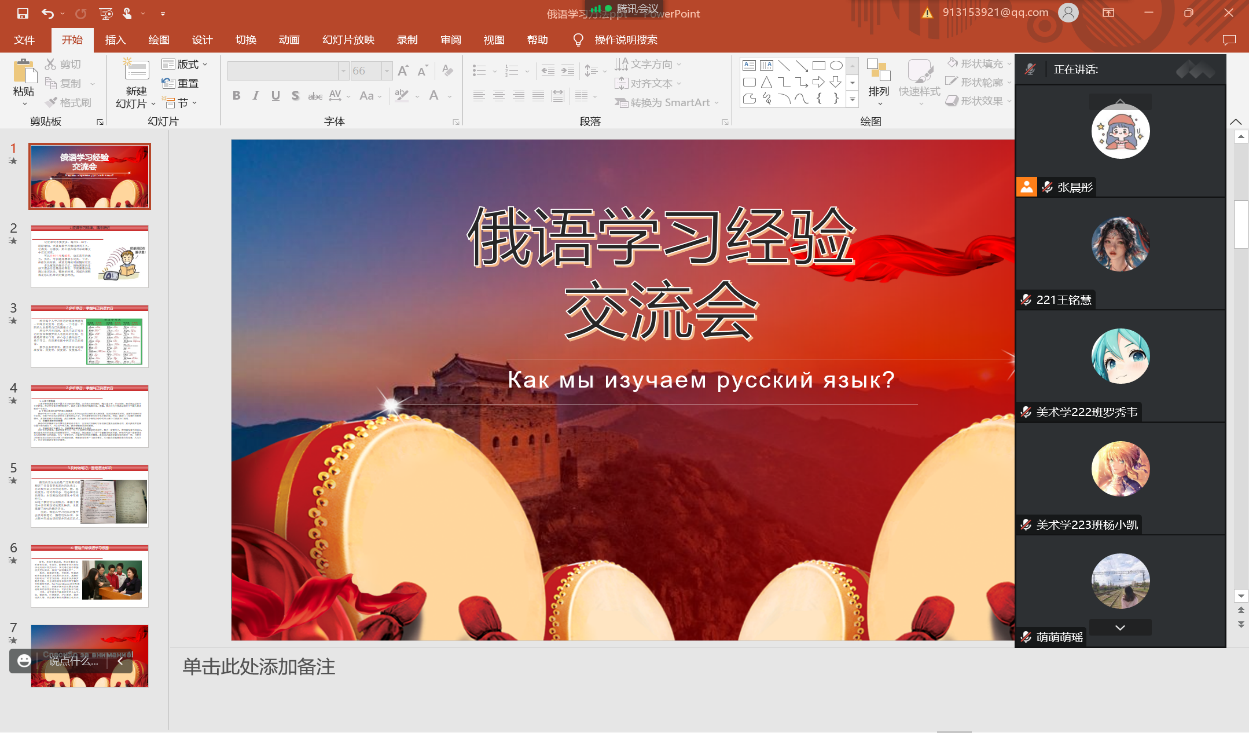Toggle Bold formatting button
Viewport: 1249px width, 733px height.
[x=237, y=96]
